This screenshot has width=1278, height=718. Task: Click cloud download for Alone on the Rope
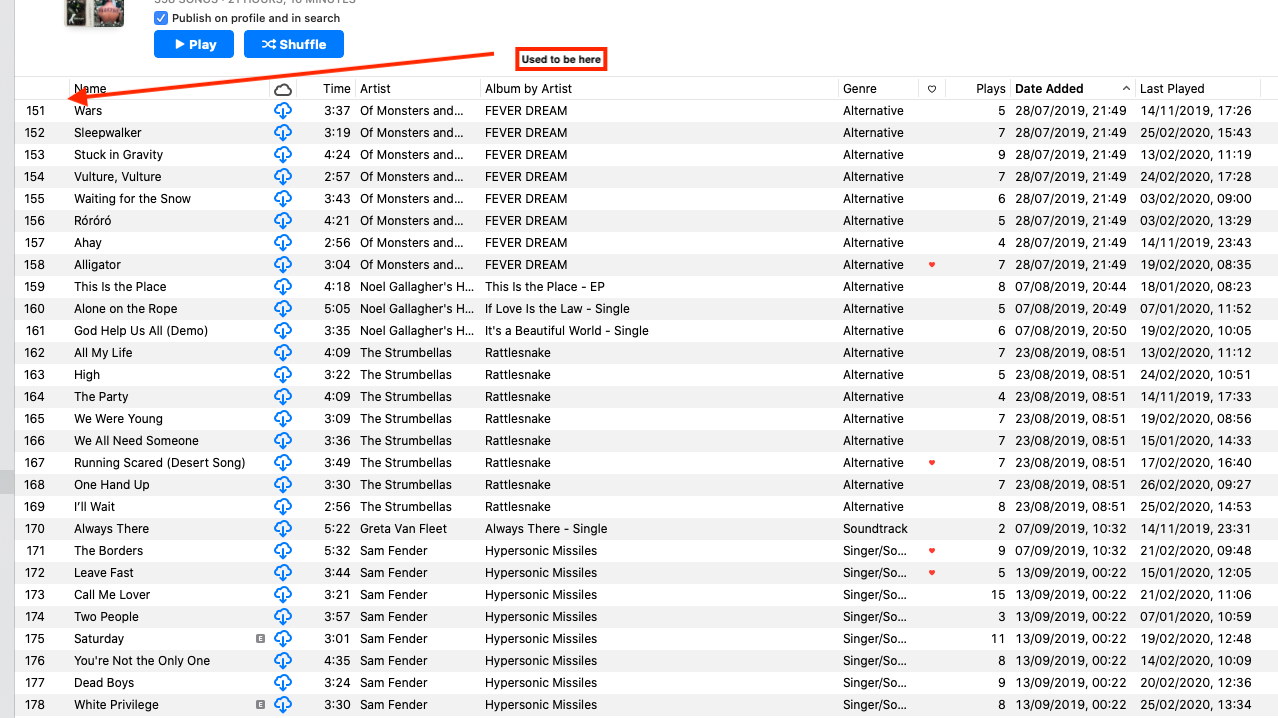point(283,309)
